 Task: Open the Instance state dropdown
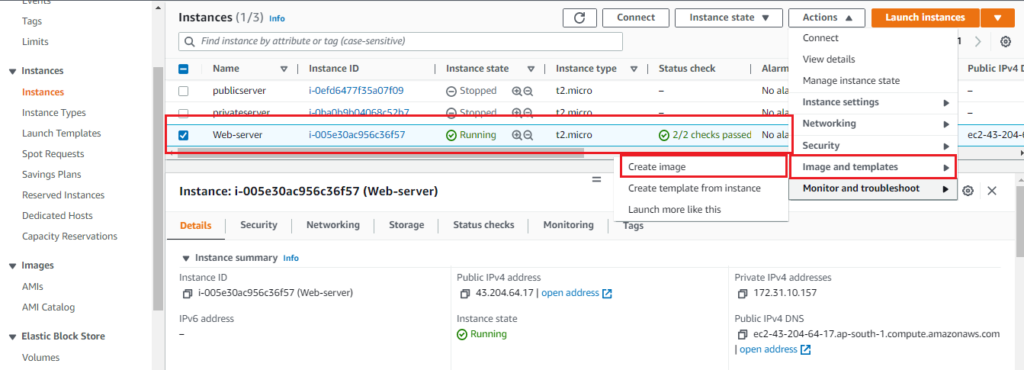click(729, 18)
